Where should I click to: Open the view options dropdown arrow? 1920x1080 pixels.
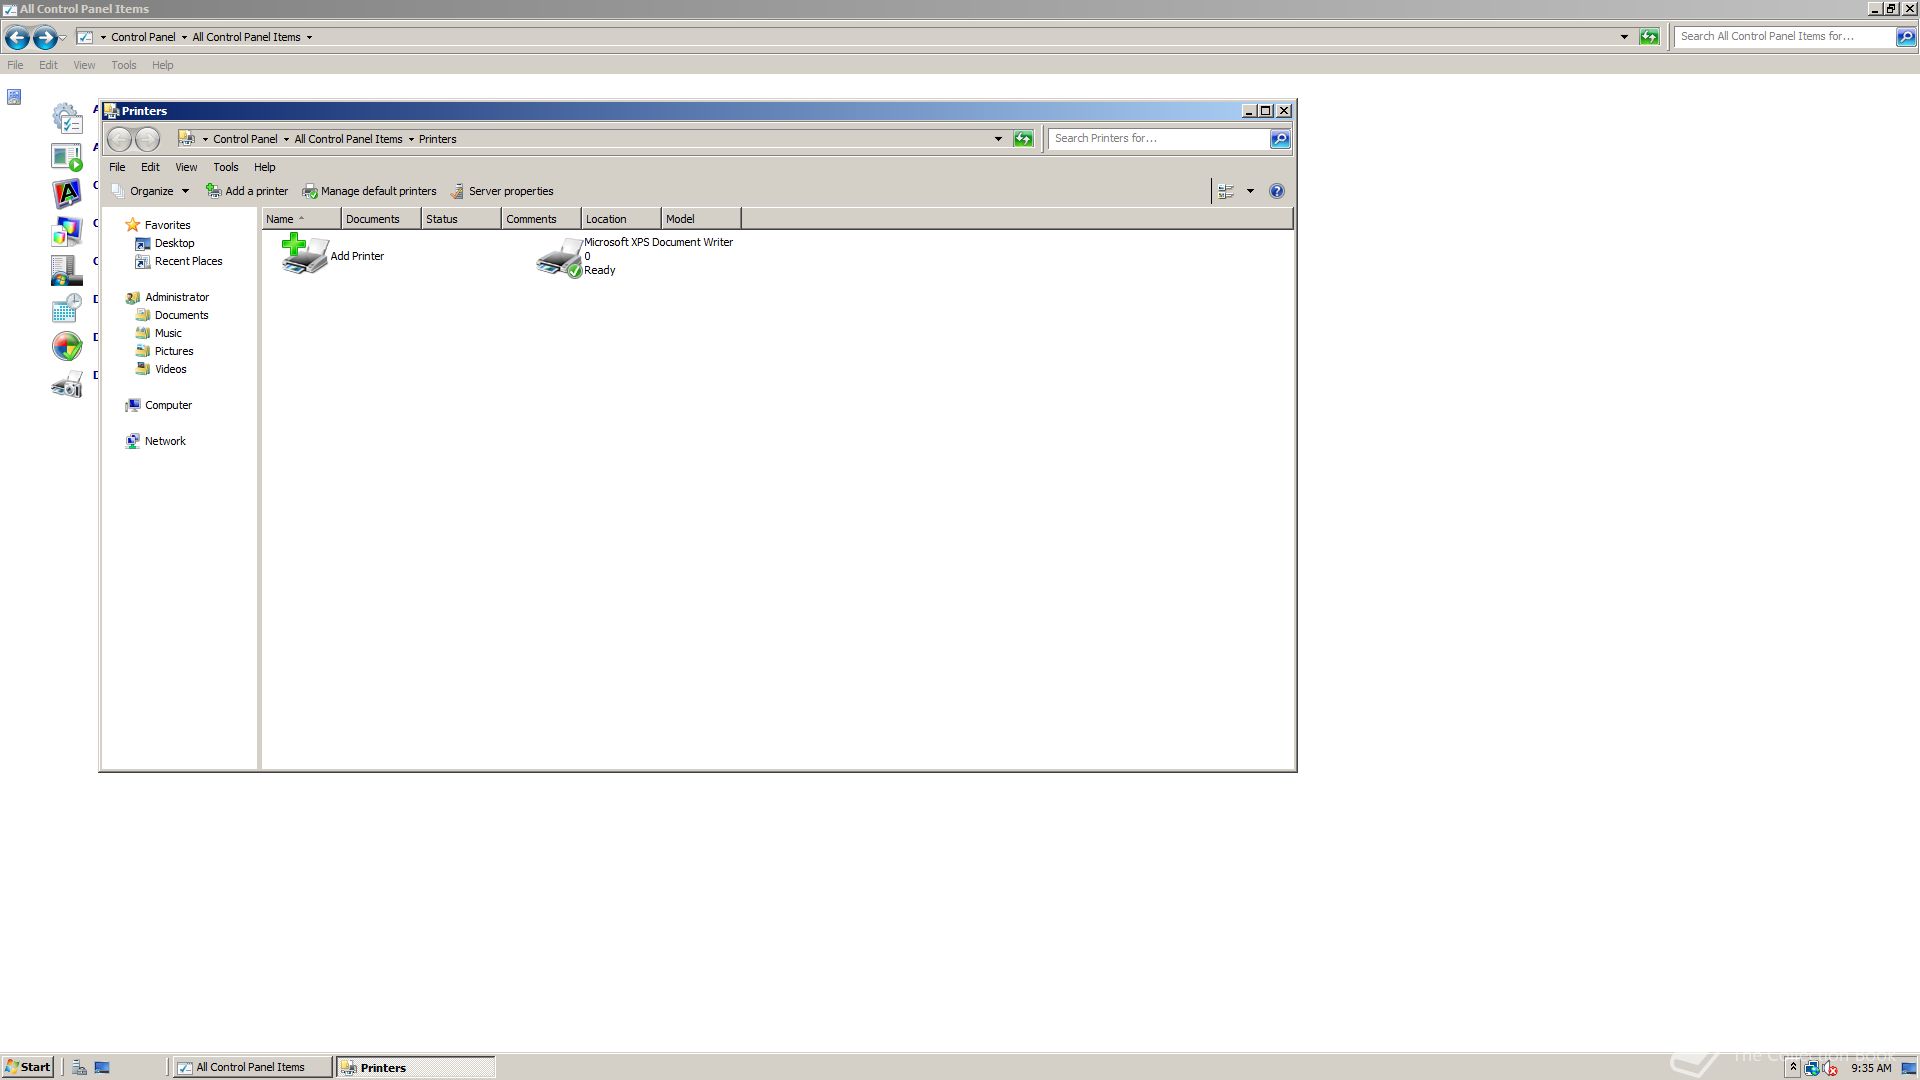[x=1250, y=191]
